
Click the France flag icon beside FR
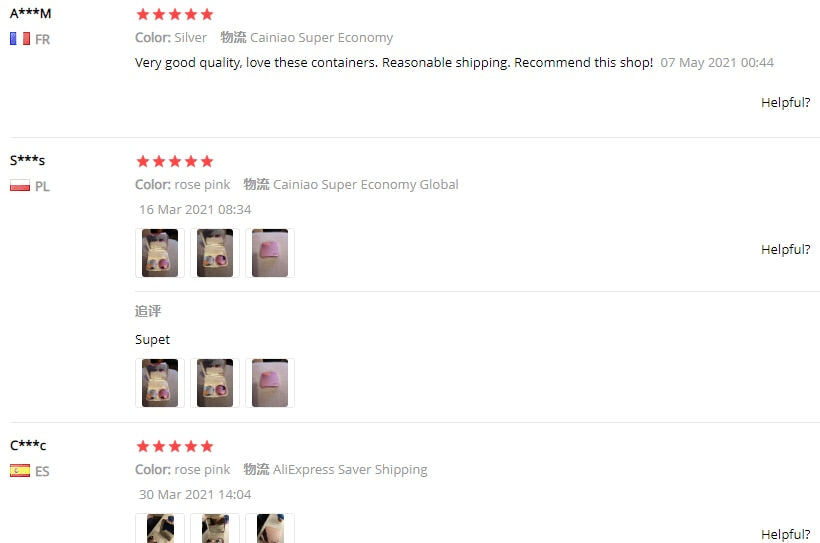click(19, 39)
